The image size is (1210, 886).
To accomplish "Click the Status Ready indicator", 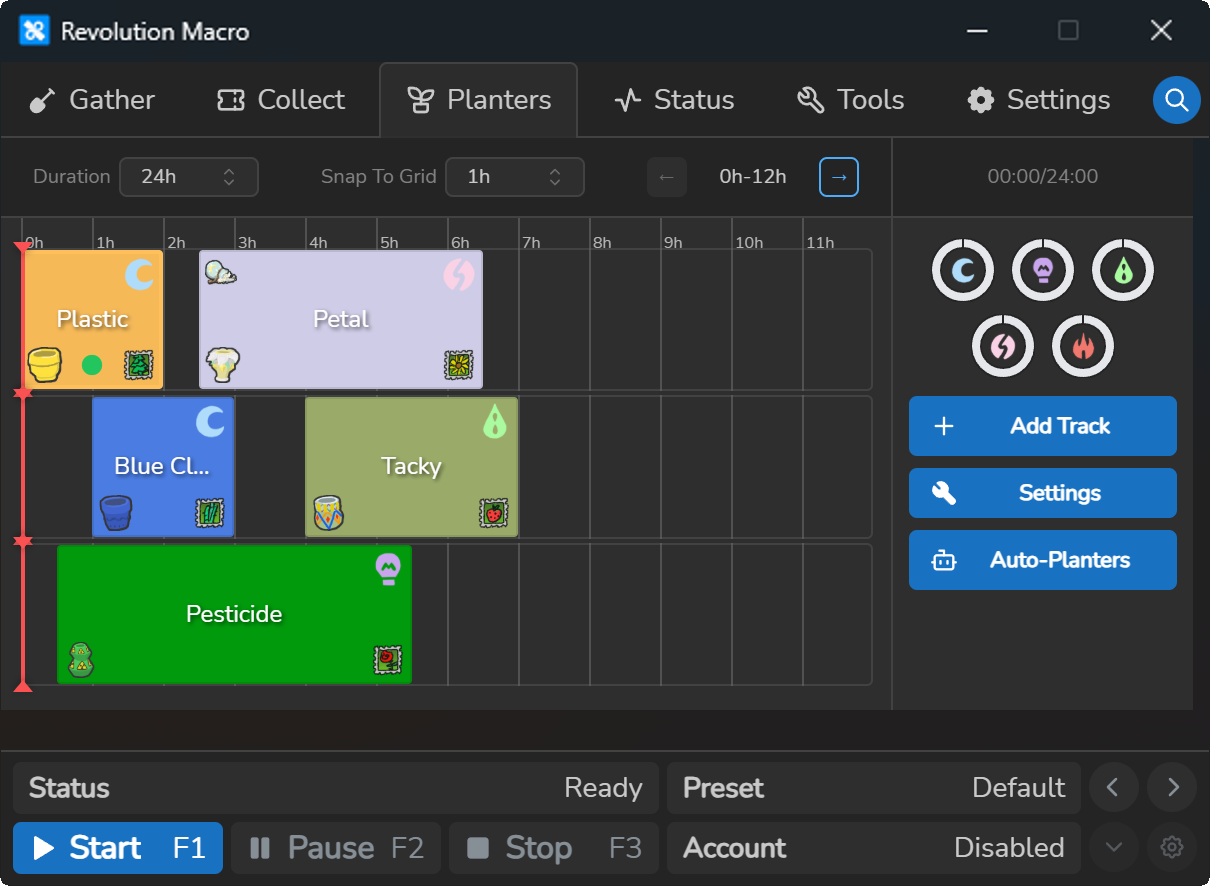I will tap(336, 788).
